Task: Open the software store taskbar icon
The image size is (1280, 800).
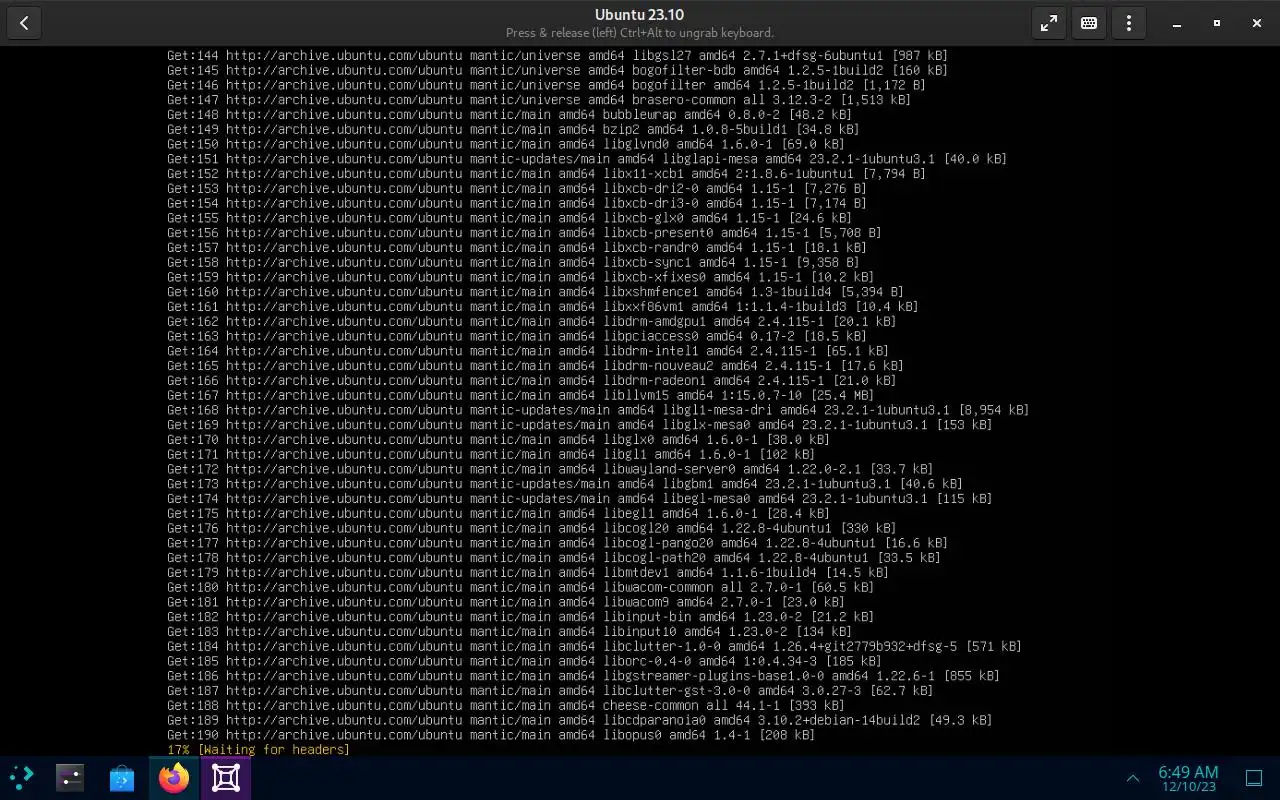Action: 122,778
